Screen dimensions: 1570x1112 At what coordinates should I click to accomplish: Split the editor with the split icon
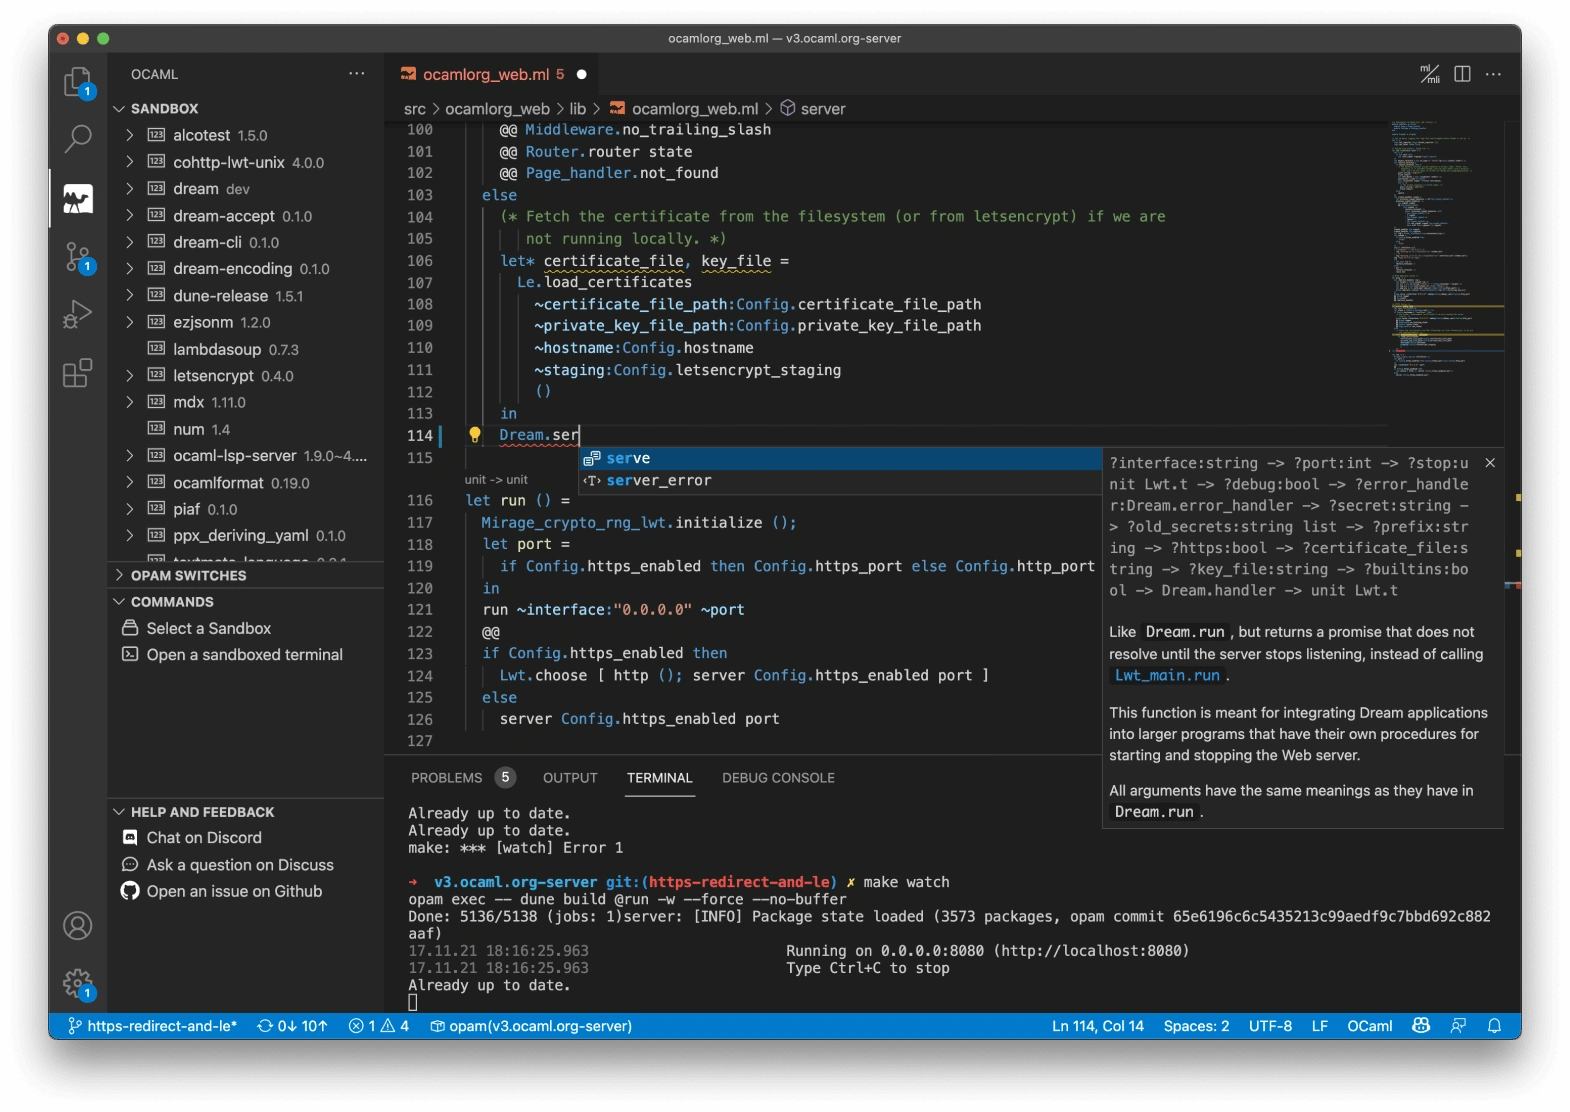1462,74
